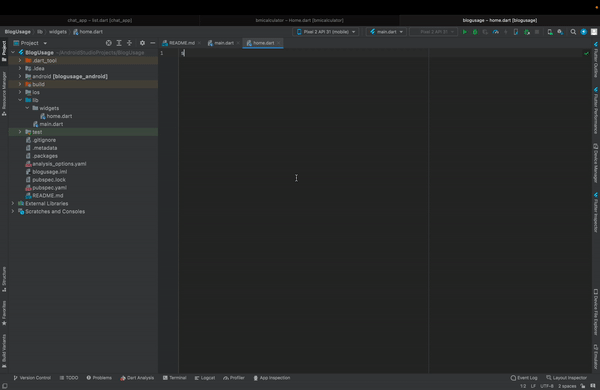The width and height of the screenshot is (600, 390).
Task: Open Device File Explorer side panel
Action: 596,312
